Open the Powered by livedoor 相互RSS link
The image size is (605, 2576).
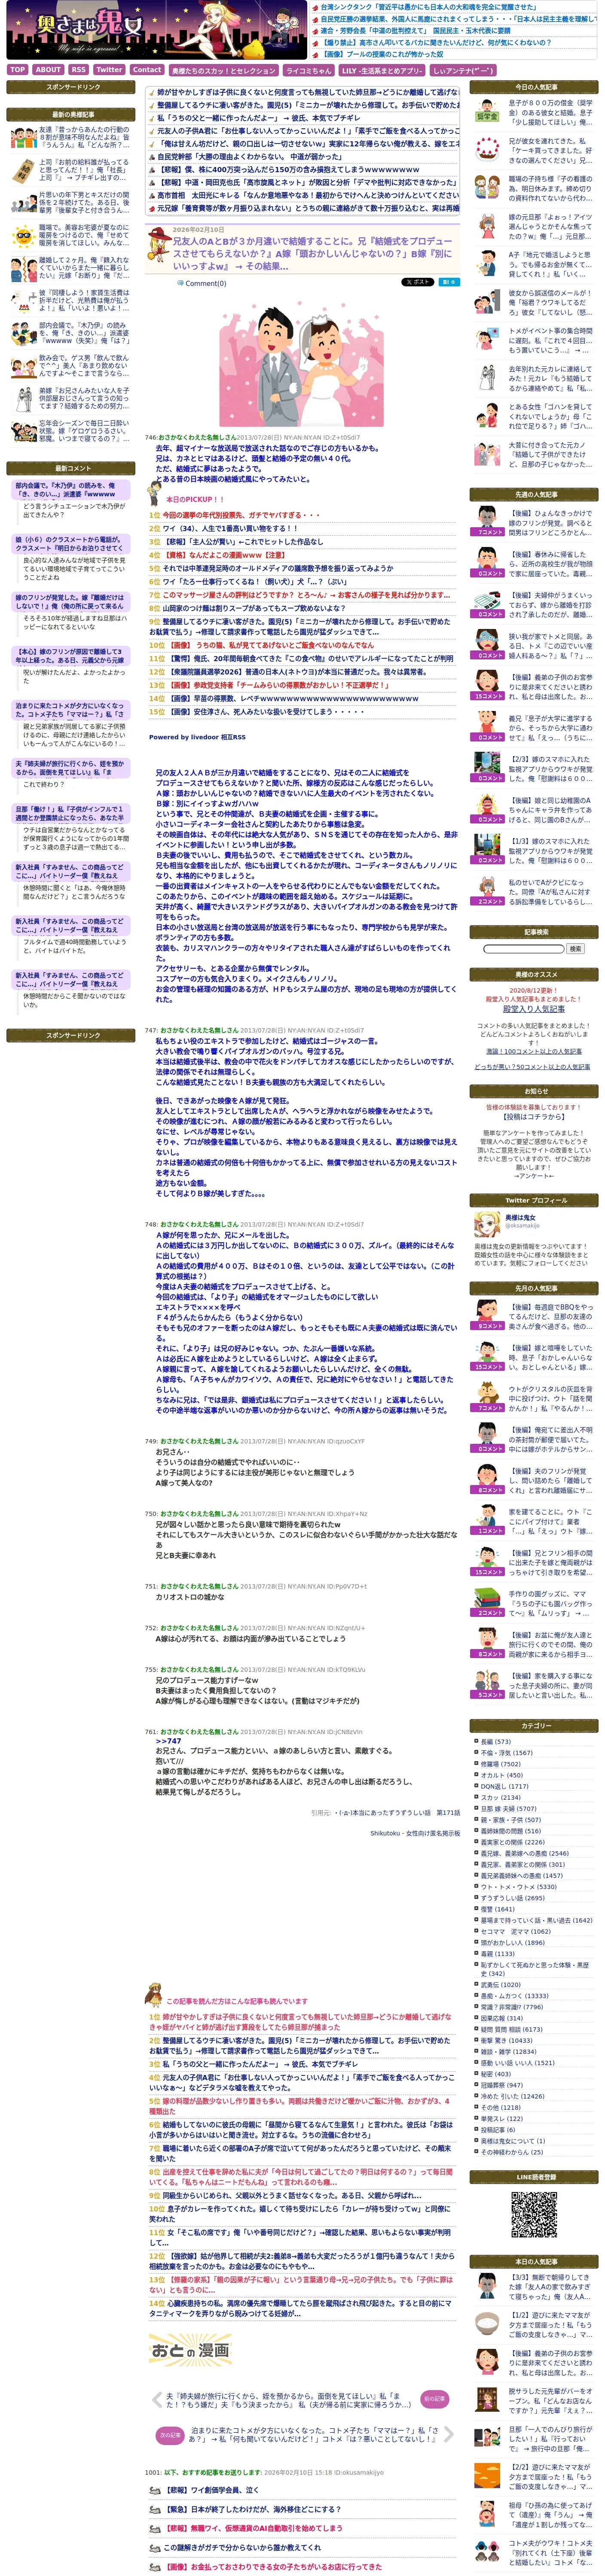197,737
